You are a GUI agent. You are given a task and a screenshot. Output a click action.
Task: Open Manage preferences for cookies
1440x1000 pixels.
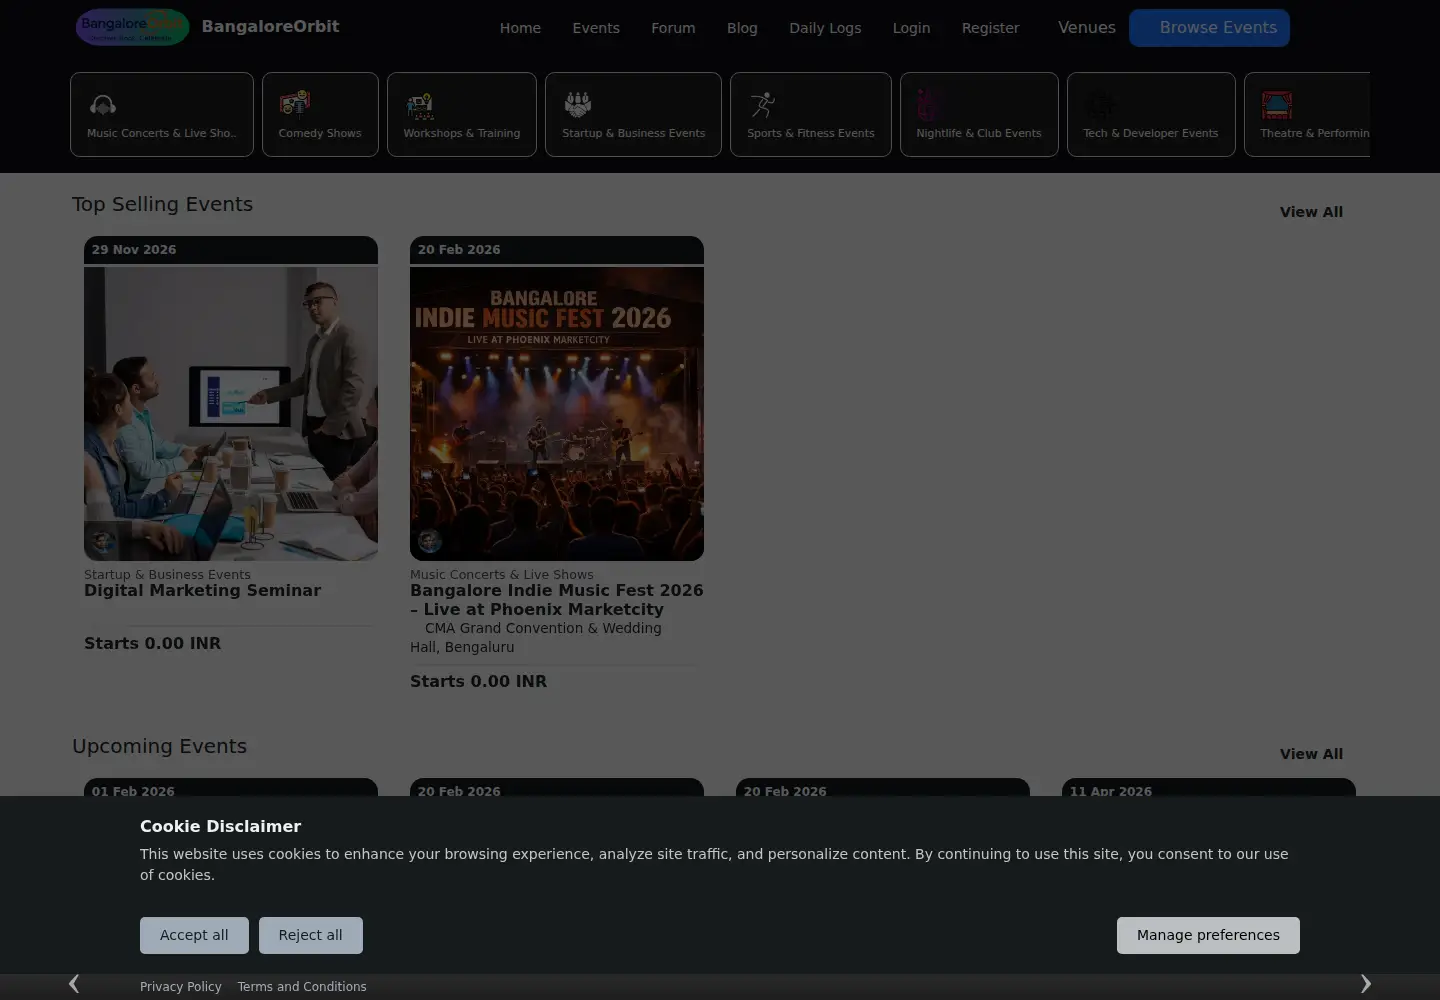1208,935
